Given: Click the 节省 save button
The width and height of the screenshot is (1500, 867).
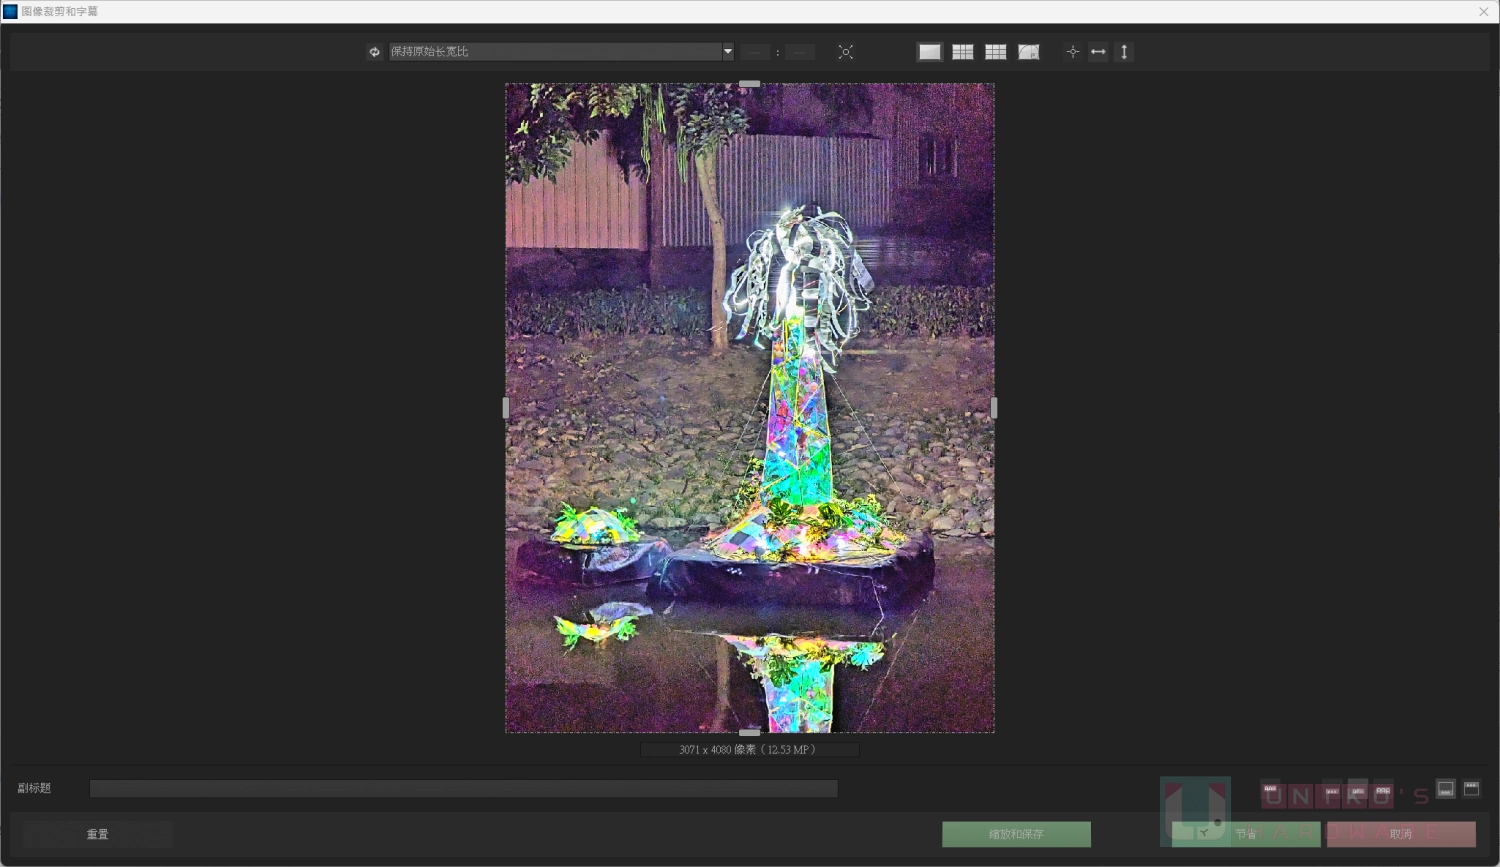Looking at the screenshot, I should [x=1246, y=834].
